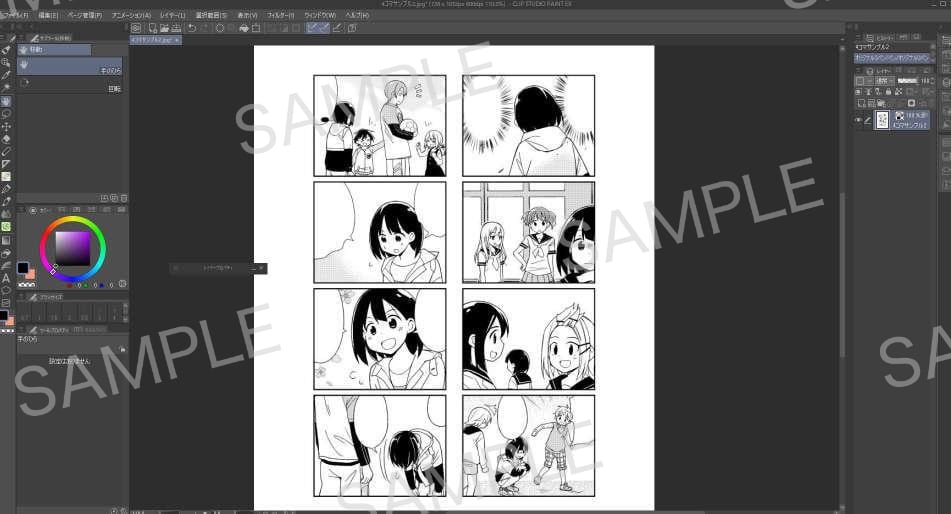Select the 手のひら sub tool
Viewport: 951px width, 514px height.
point(70,67)
